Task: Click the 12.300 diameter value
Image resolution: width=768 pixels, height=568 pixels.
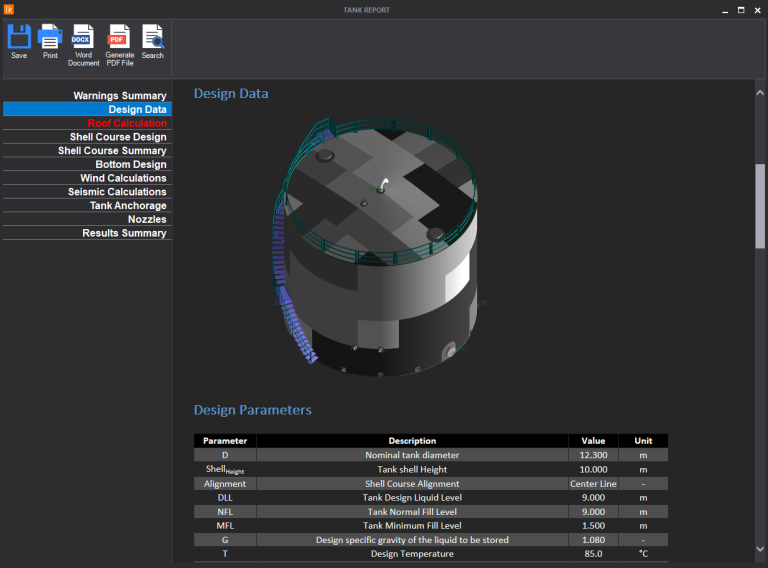Action: 593,455
